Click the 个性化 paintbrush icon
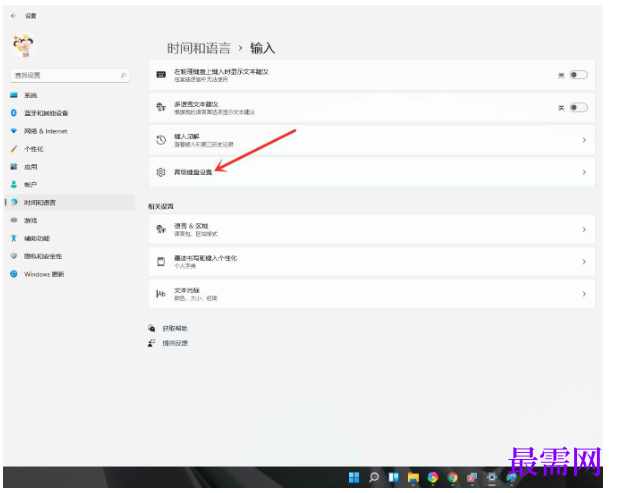Image resolution: width=620 pixels, height=493 pixels. (x=14, y=149)
